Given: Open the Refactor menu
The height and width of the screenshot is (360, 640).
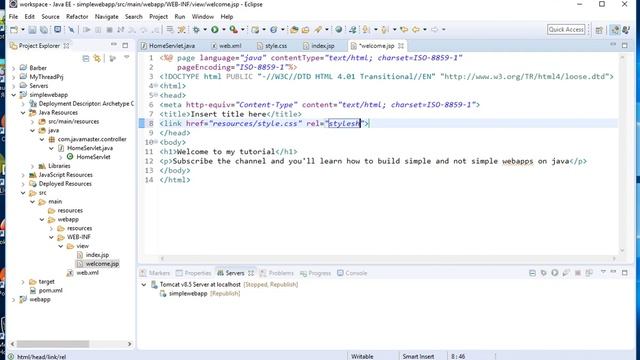Looking at the screenshot, I should (77, 17).
